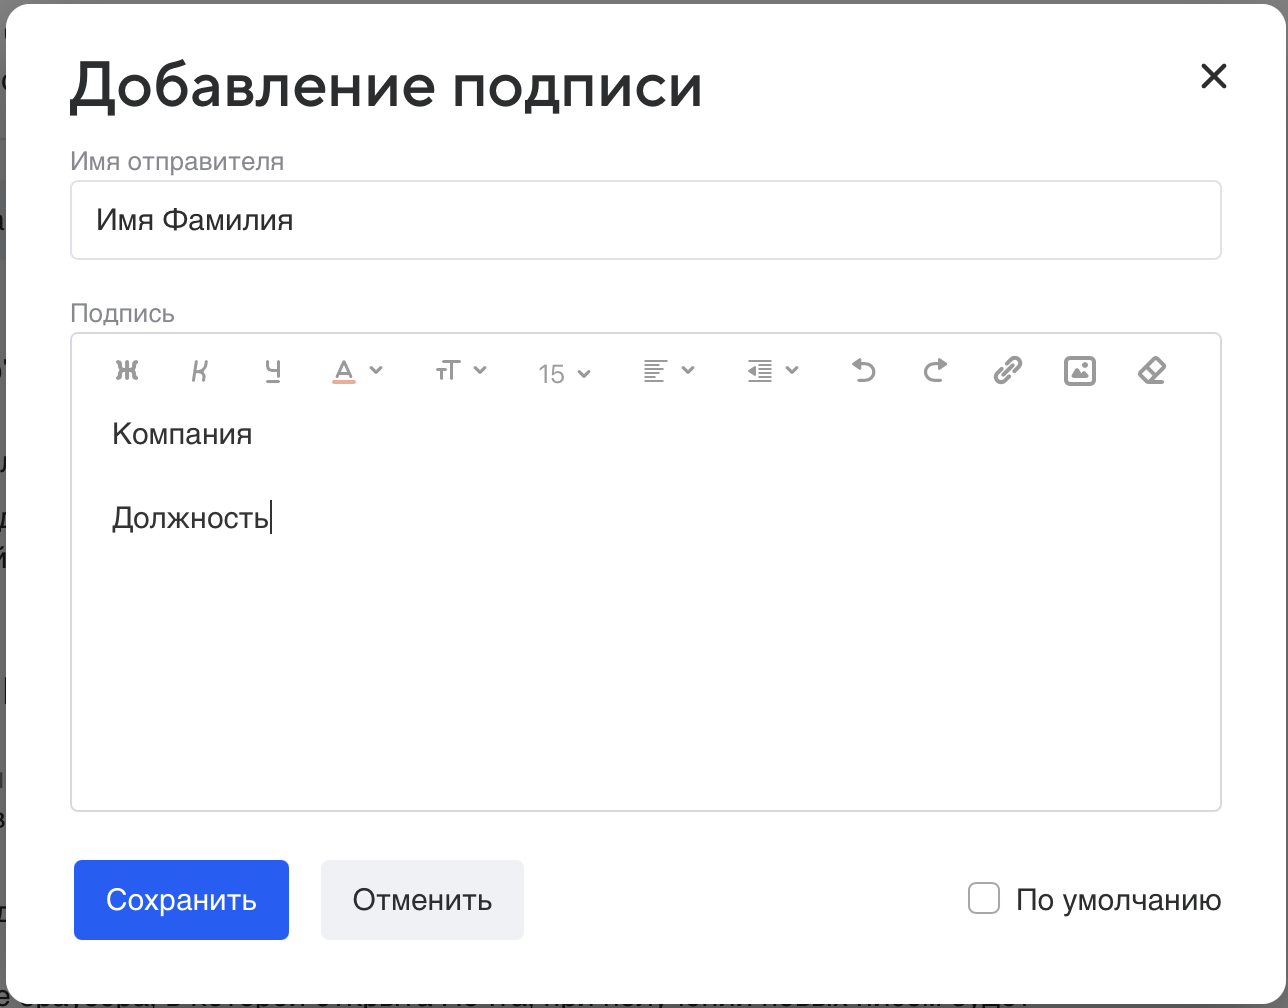This screenshot has height=1008, width=1288.
Task: Click the Имя отправителя input field
Action: [x=645, y=220]
